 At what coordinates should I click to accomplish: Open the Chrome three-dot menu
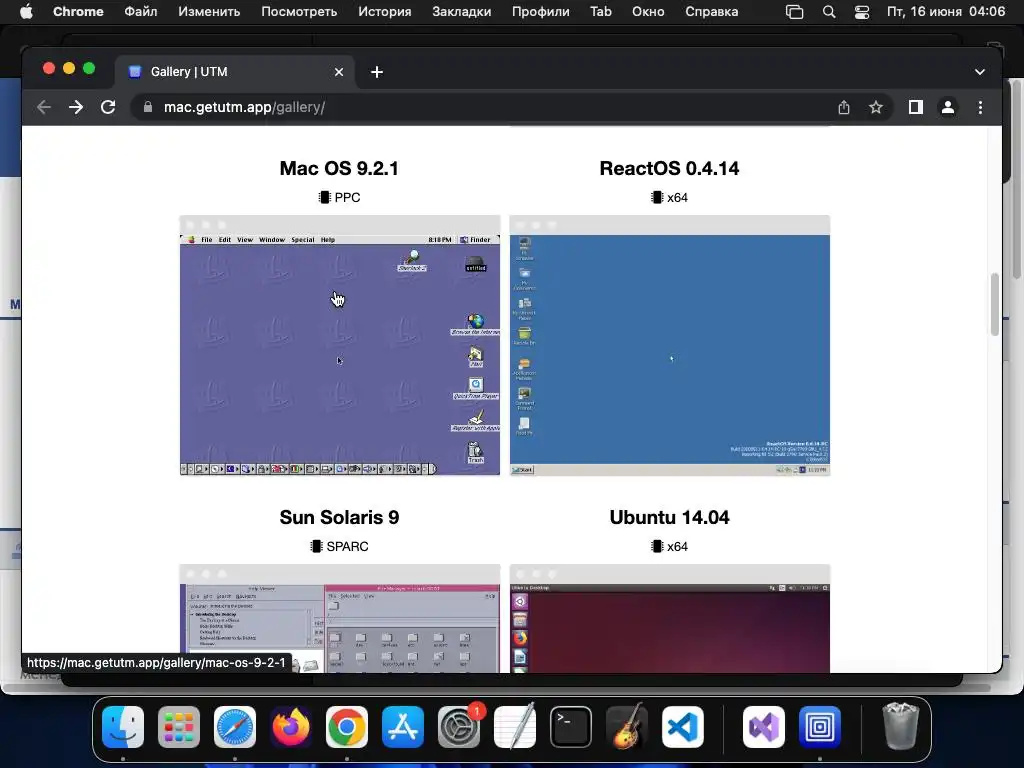click(980, 107)
